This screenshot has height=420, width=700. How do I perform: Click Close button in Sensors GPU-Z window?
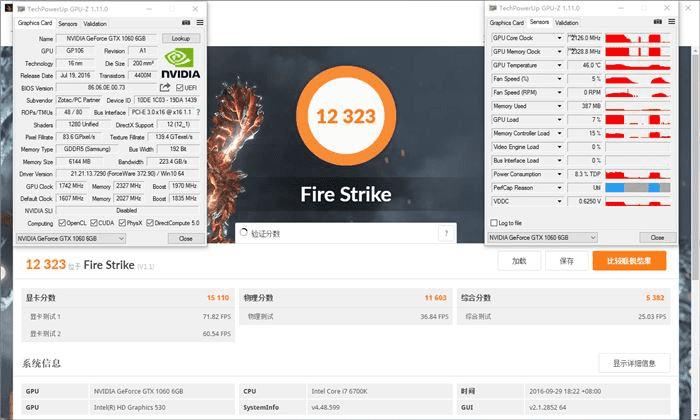coord(657,237)
